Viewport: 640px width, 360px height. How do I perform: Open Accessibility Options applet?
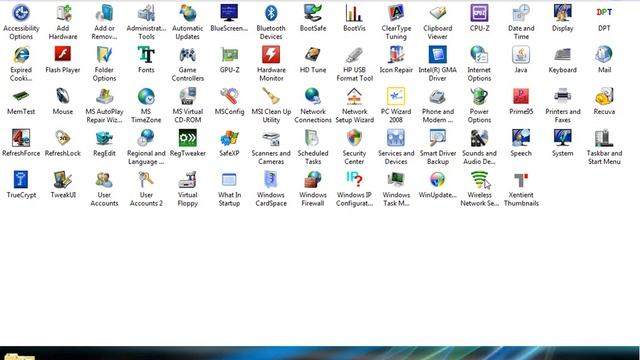21,13
